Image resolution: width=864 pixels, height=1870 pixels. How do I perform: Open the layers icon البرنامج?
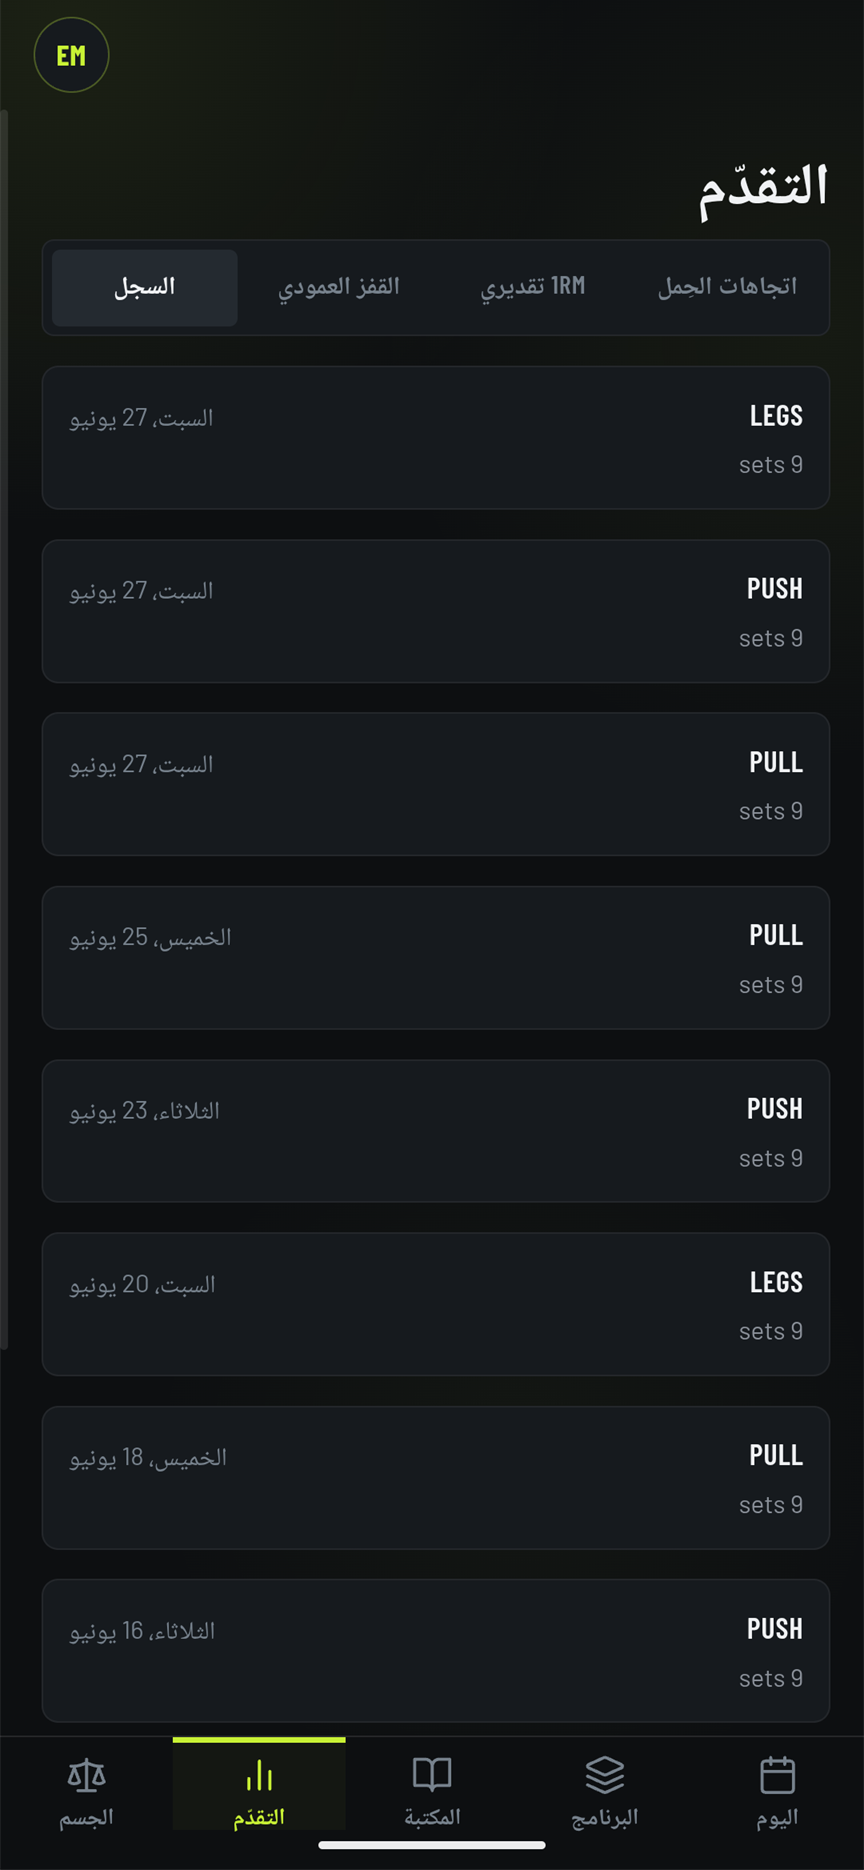pos(605,1776)
